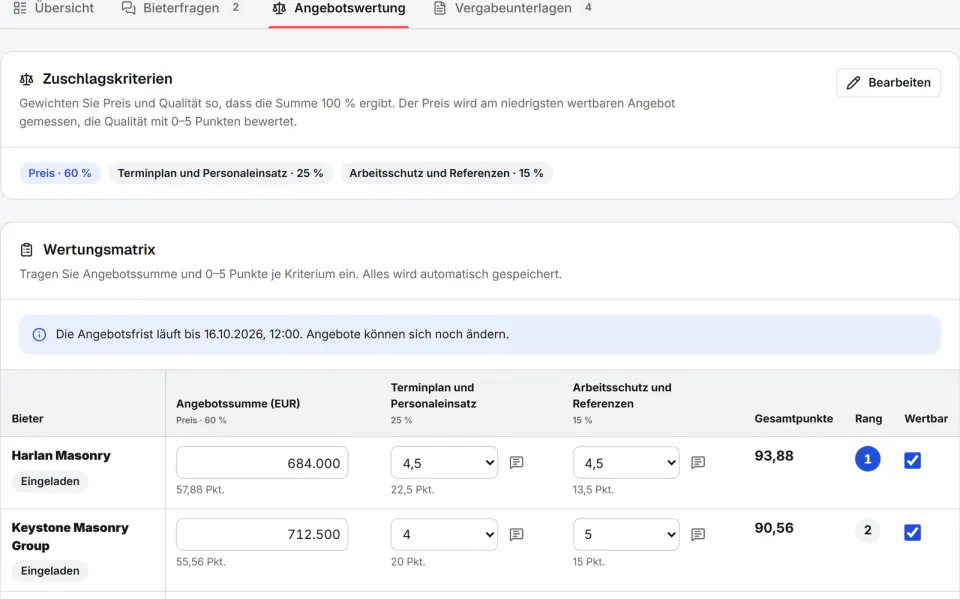
Task: Click the Bearbeiten button
Action: click(888, 83)
